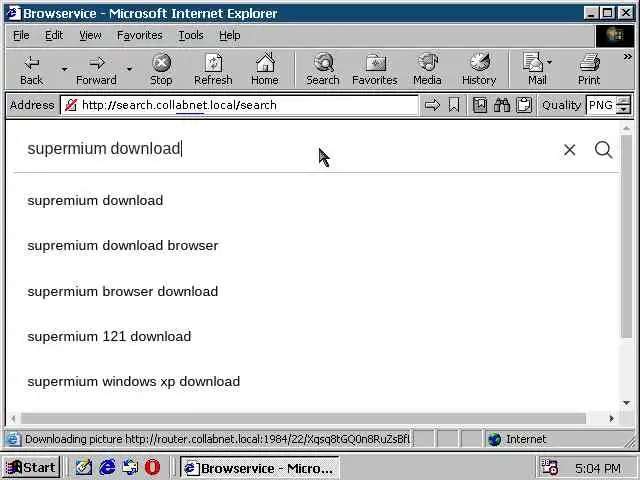The image size is (640, 480).
Task: Click the page icon in address bar
Action: tap(71, 105)
